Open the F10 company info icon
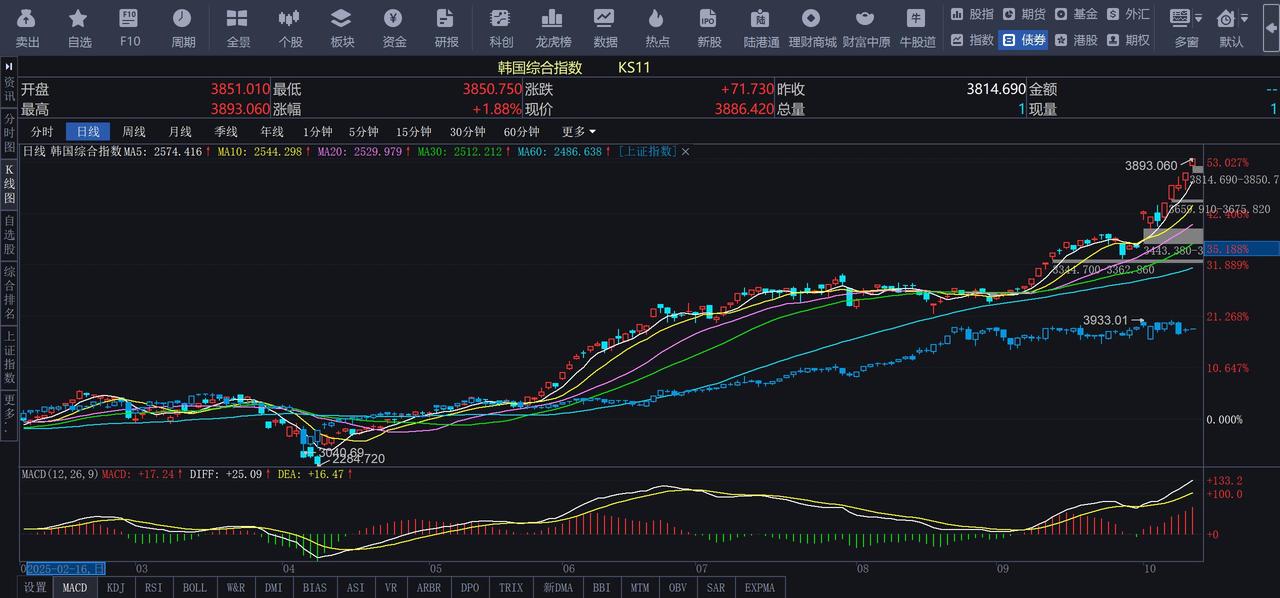 pos(129,19)
